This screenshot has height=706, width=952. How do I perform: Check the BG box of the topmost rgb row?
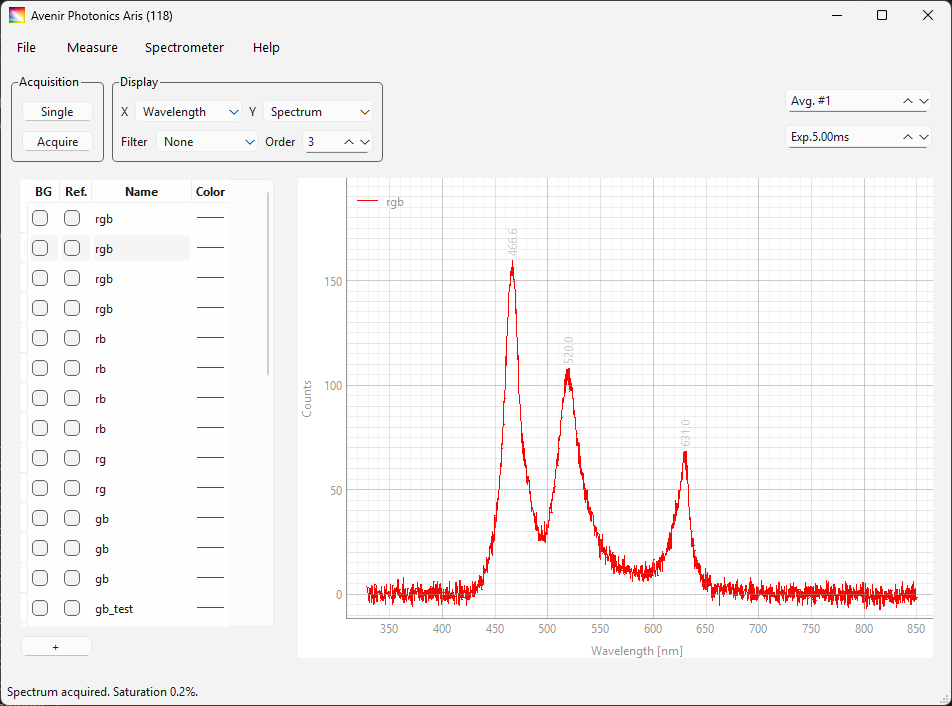tap(40, 218)
